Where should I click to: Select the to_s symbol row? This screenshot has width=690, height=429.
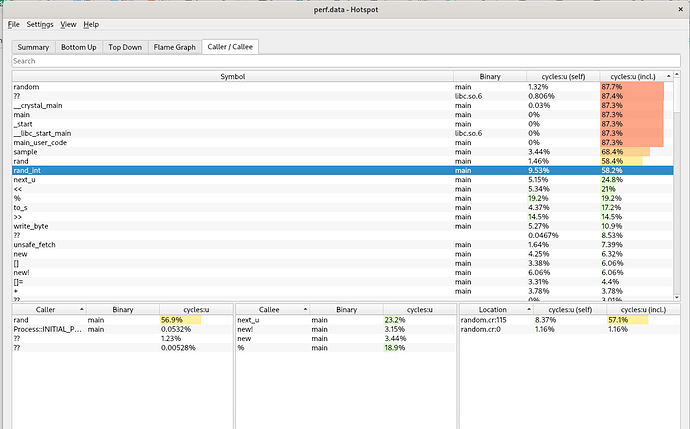343,208
